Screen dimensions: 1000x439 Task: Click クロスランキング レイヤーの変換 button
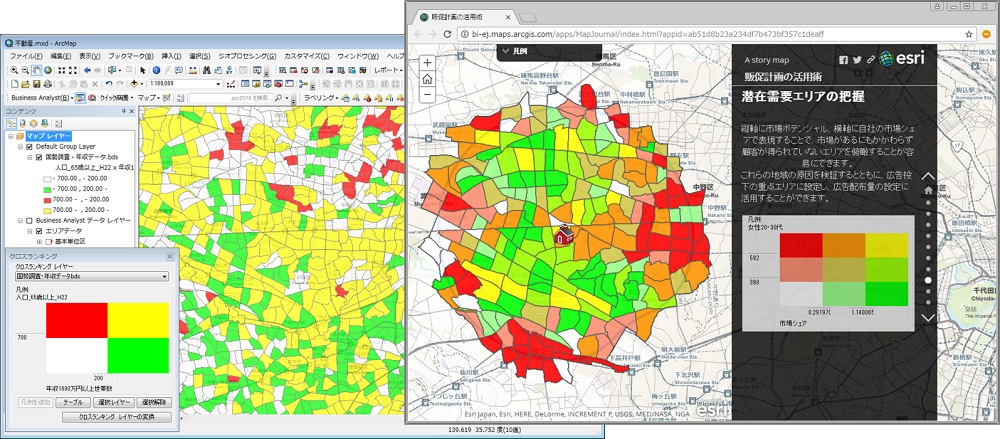click(117, 417)
